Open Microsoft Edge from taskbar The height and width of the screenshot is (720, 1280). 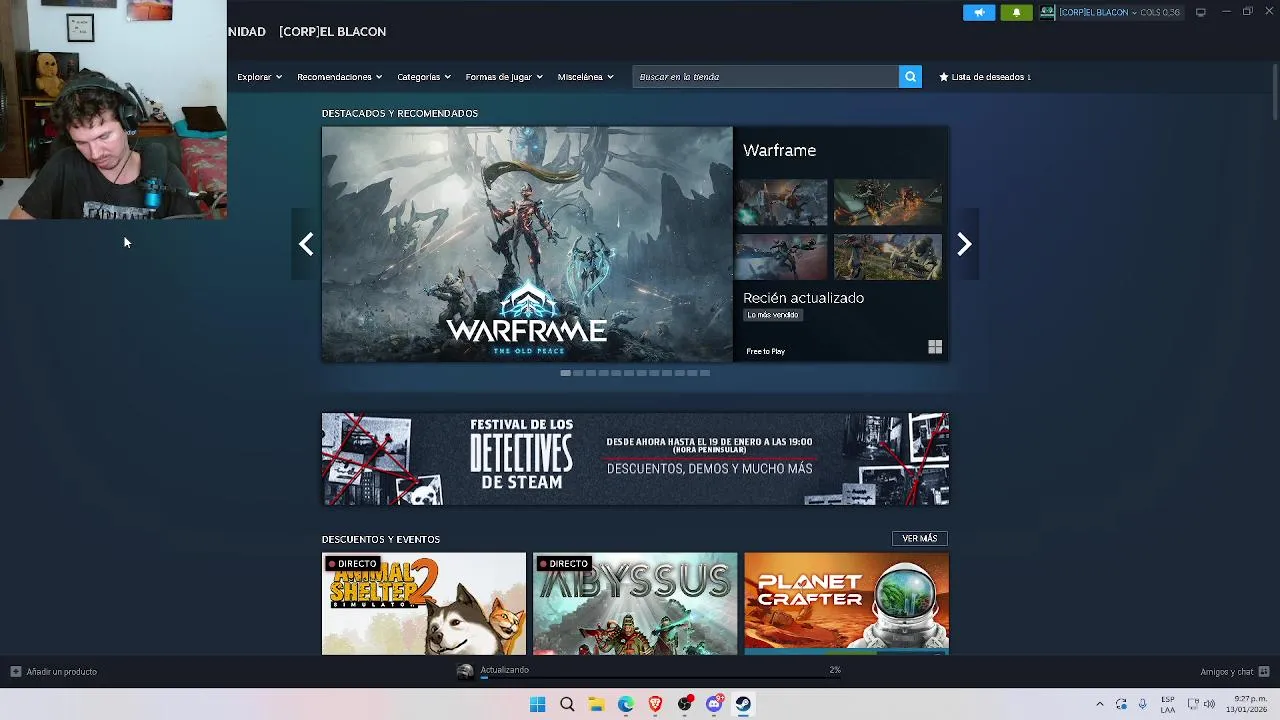[x=626, y=704]
